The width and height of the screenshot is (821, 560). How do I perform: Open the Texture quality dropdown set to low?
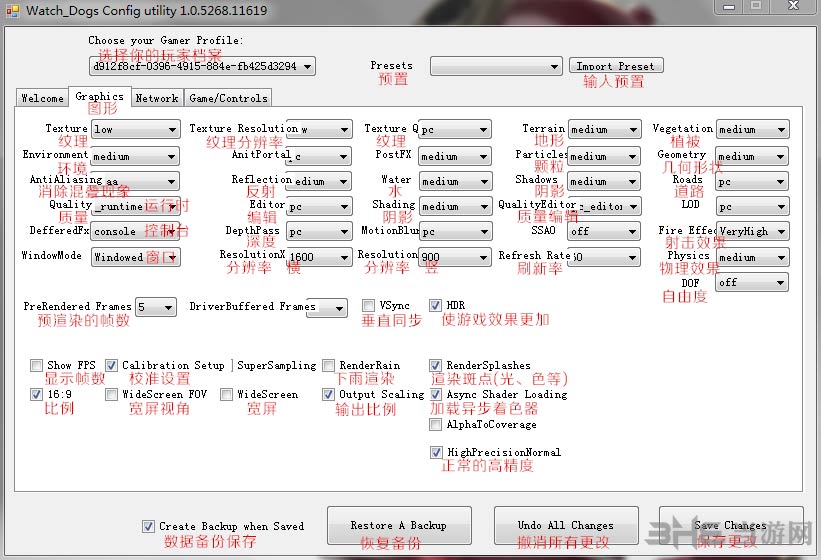[x=136, y=129]
